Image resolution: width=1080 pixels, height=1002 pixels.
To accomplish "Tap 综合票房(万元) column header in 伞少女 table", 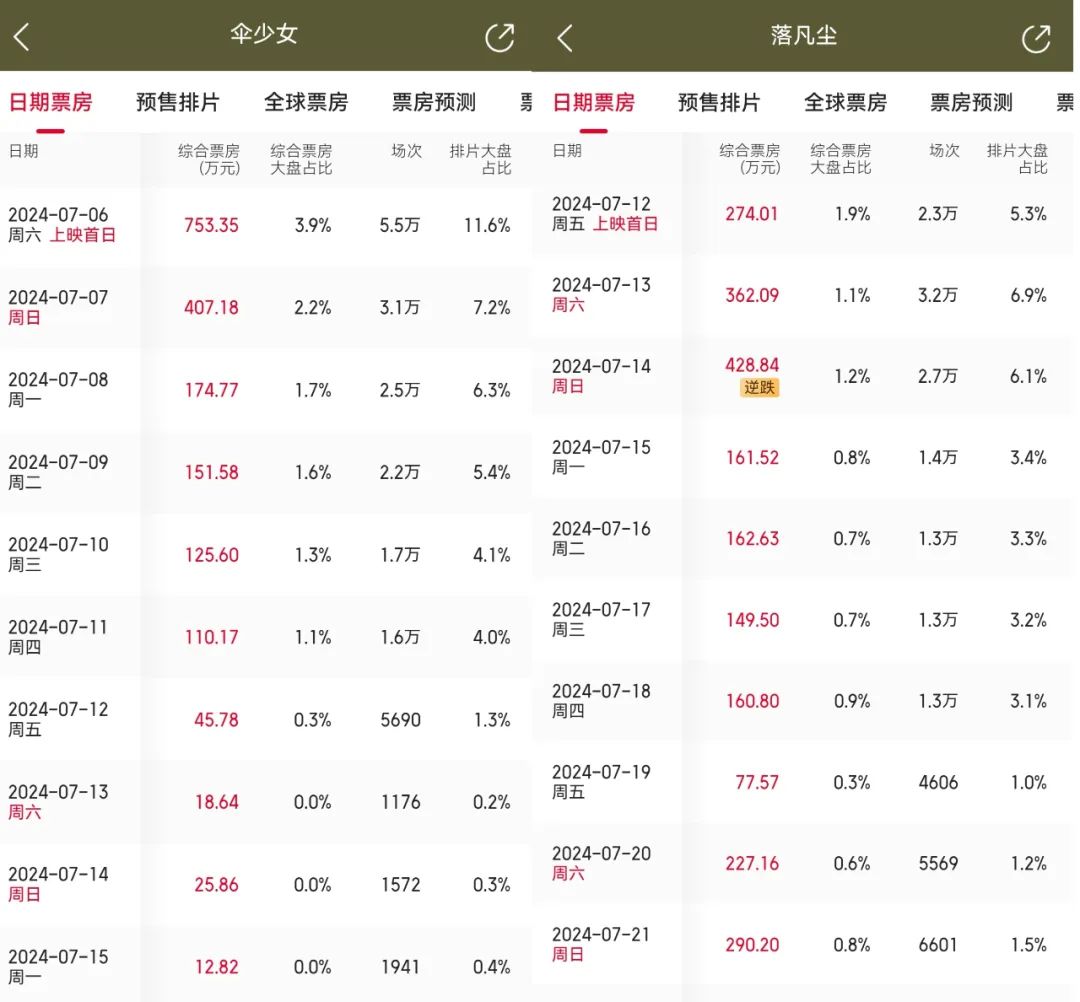I will (x=209, y=159).
